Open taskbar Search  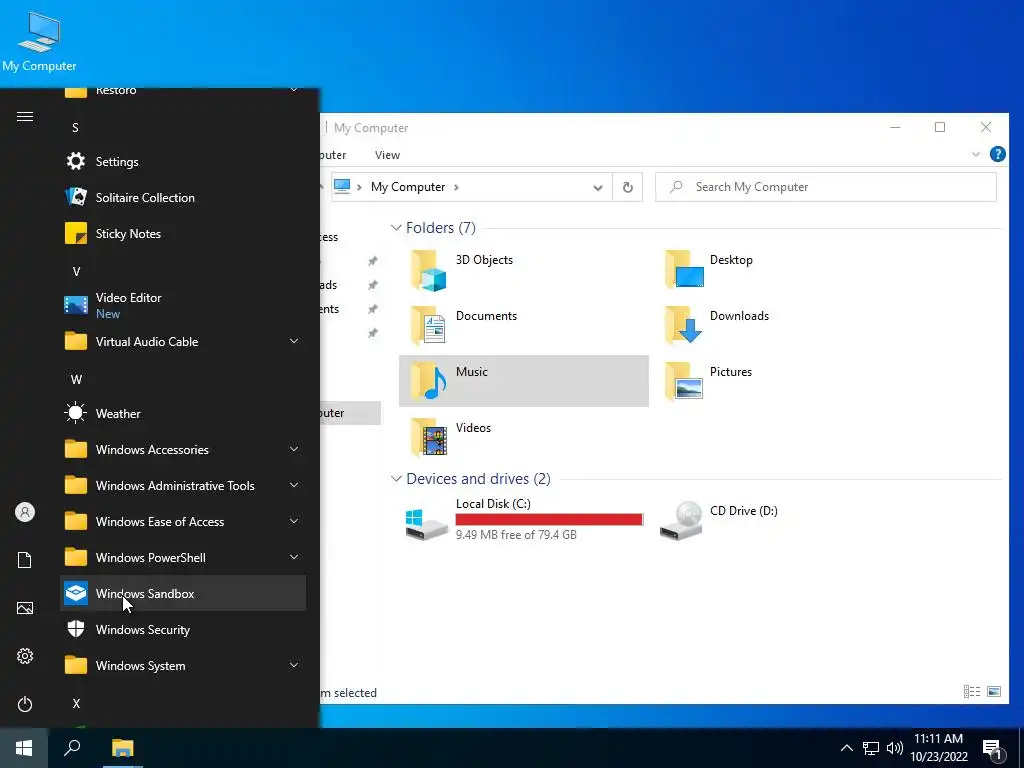tap(72, 748)
